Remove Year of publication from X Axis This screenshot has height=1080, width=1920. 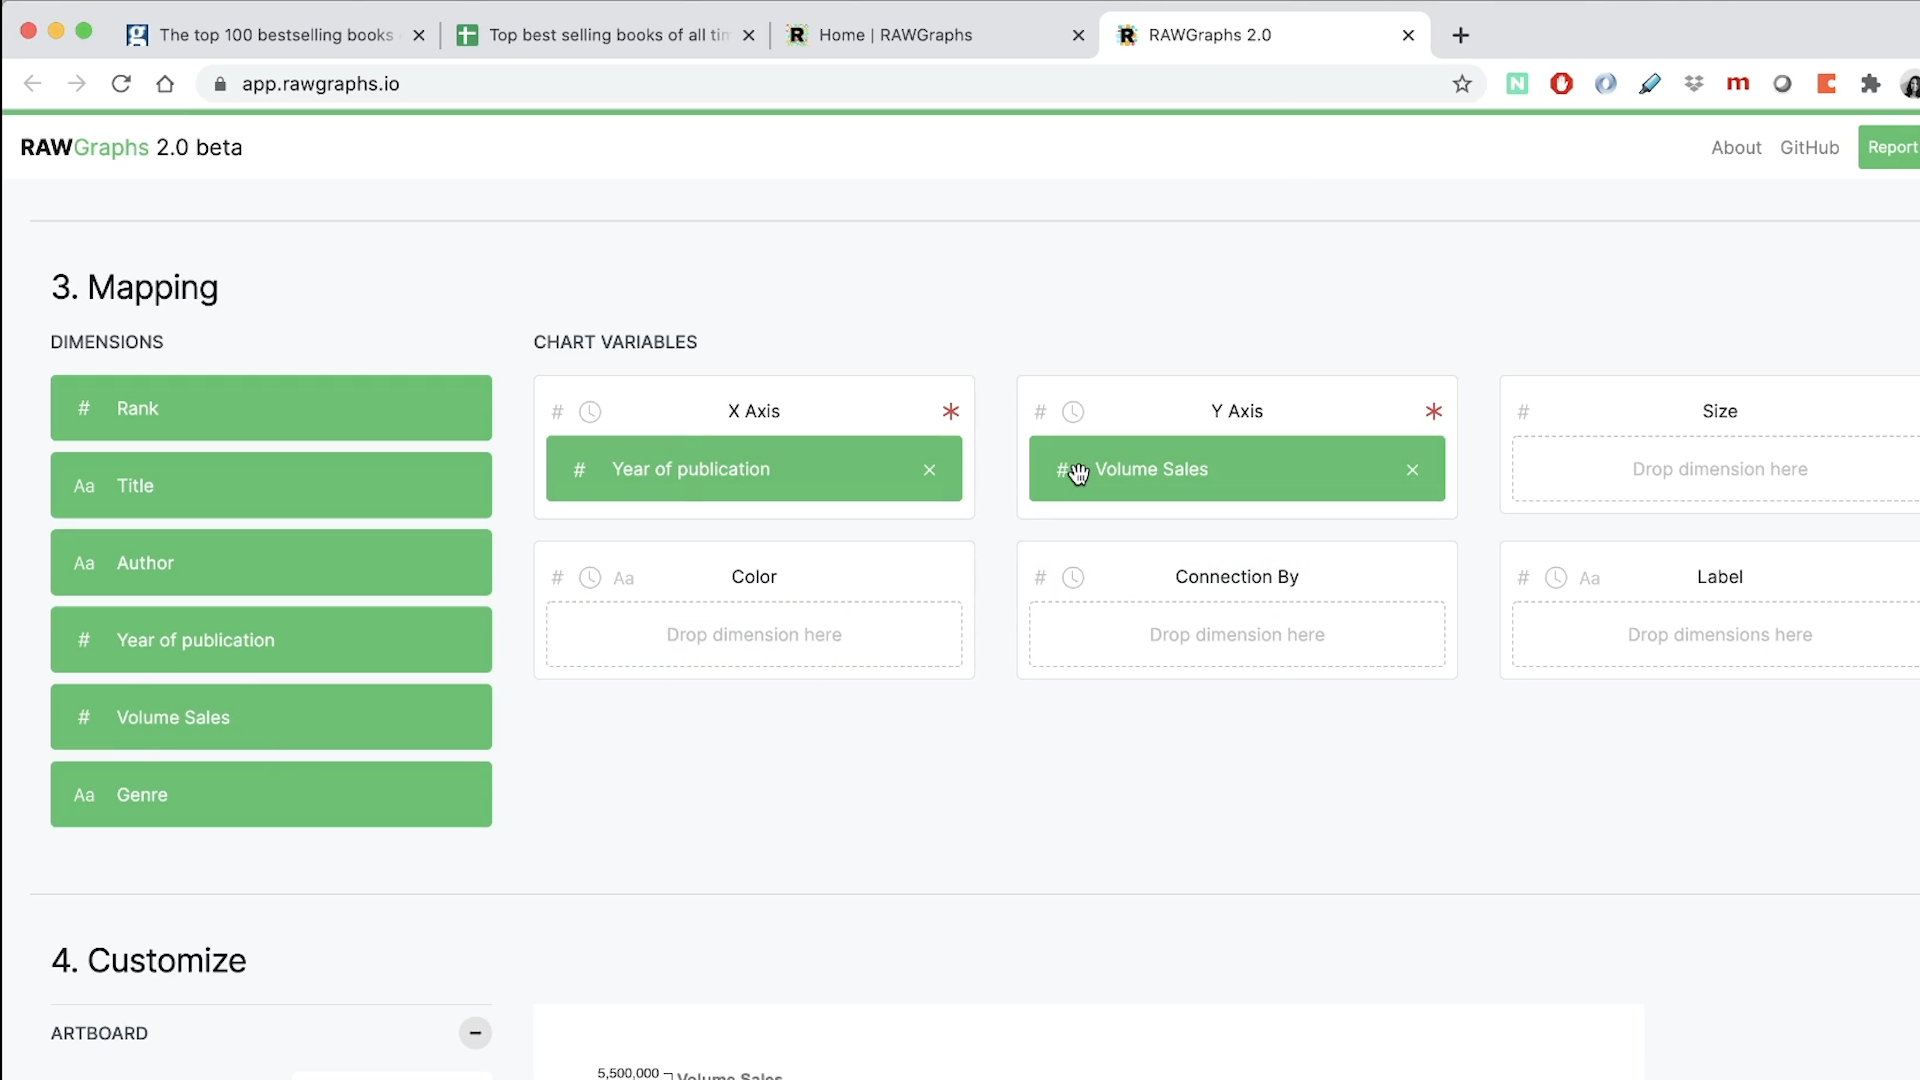tap(929, 470)
